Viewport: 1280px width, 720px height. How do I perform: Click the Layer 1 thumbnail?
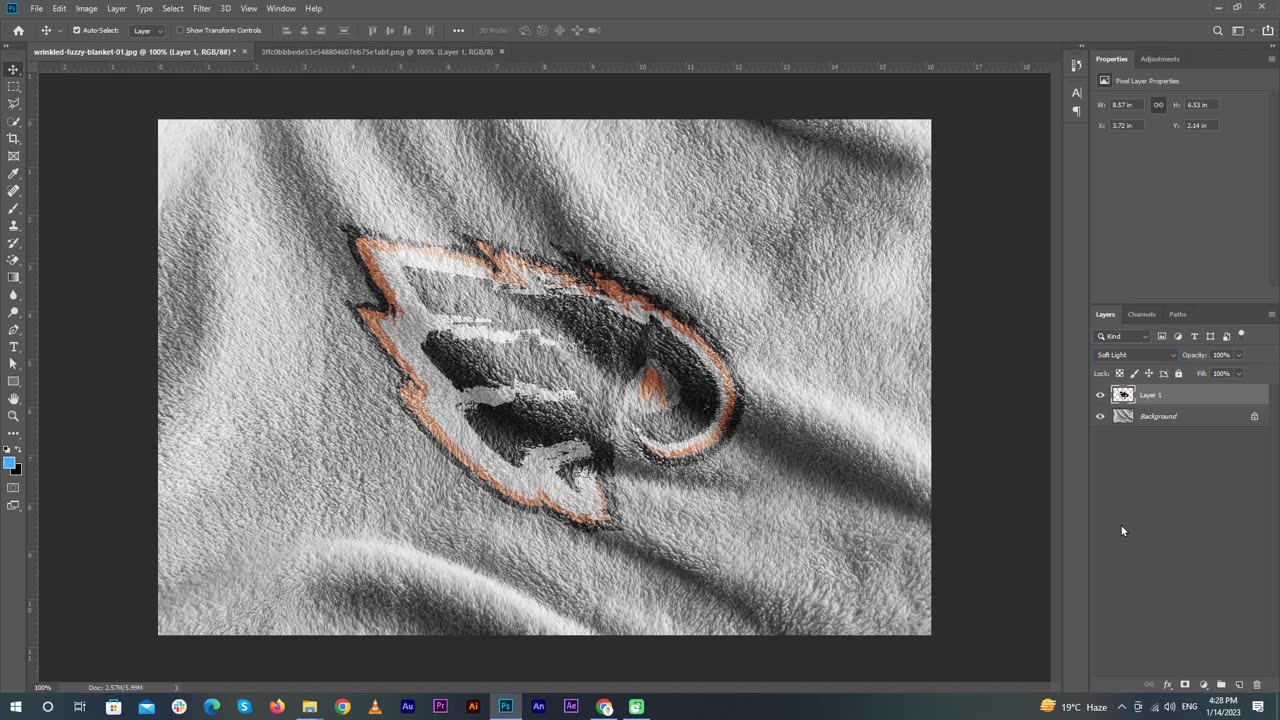point(1123,395)
